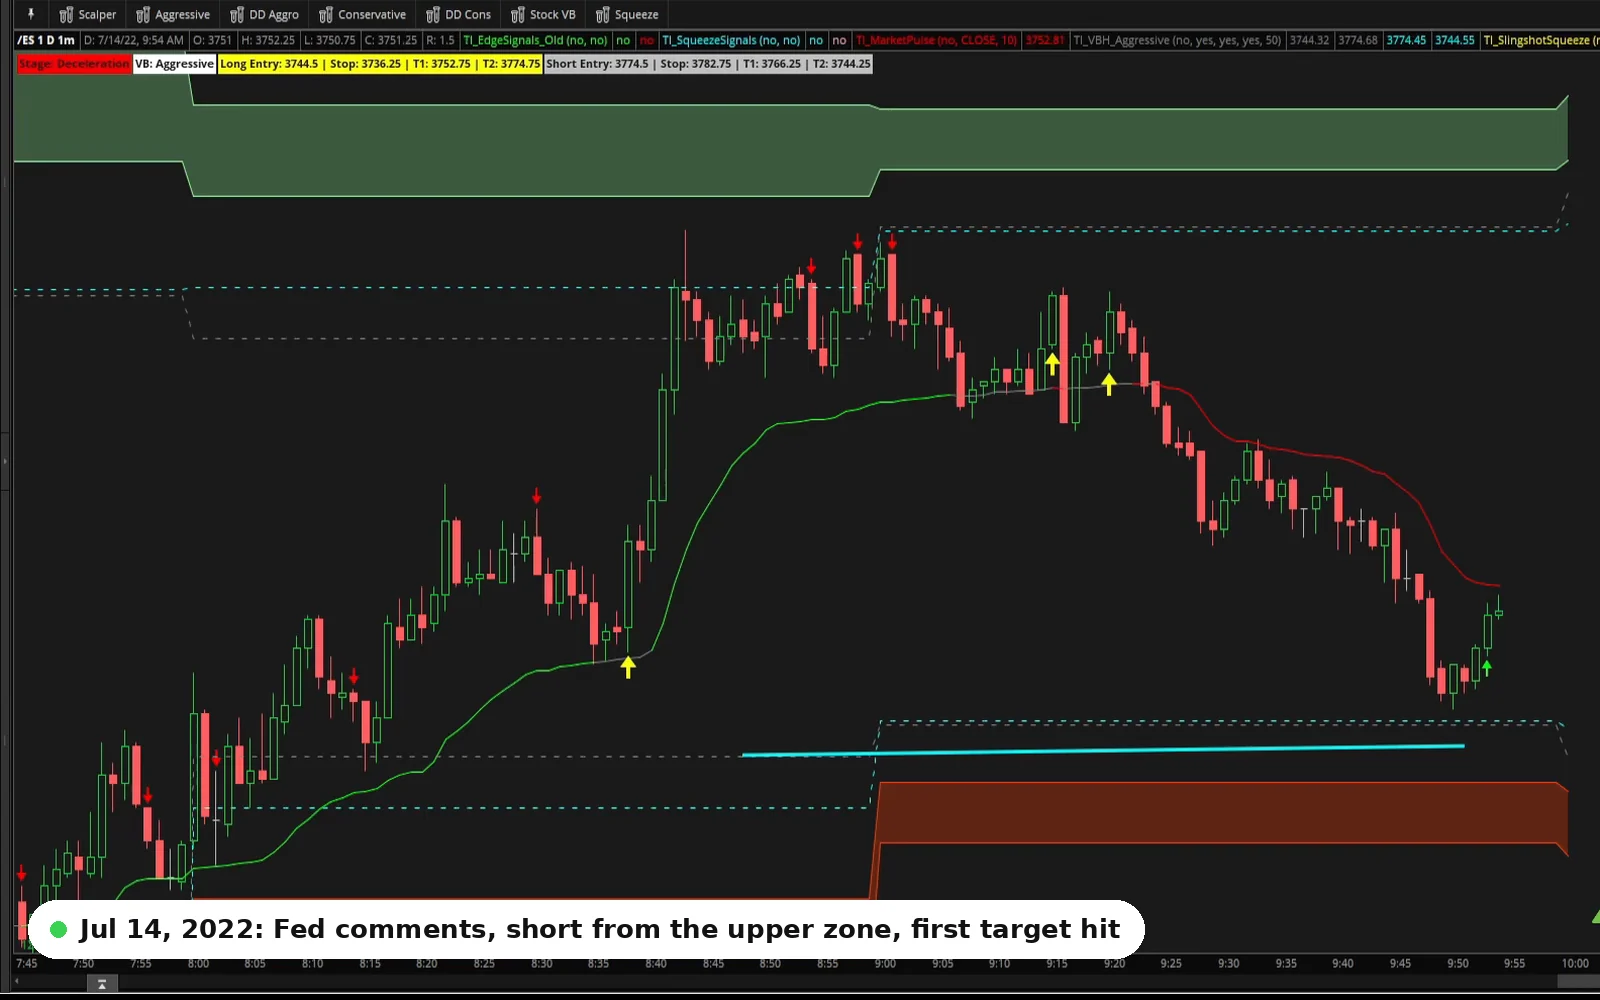Switch to the Conservative study set
1600x1000 pixels.
363,14
